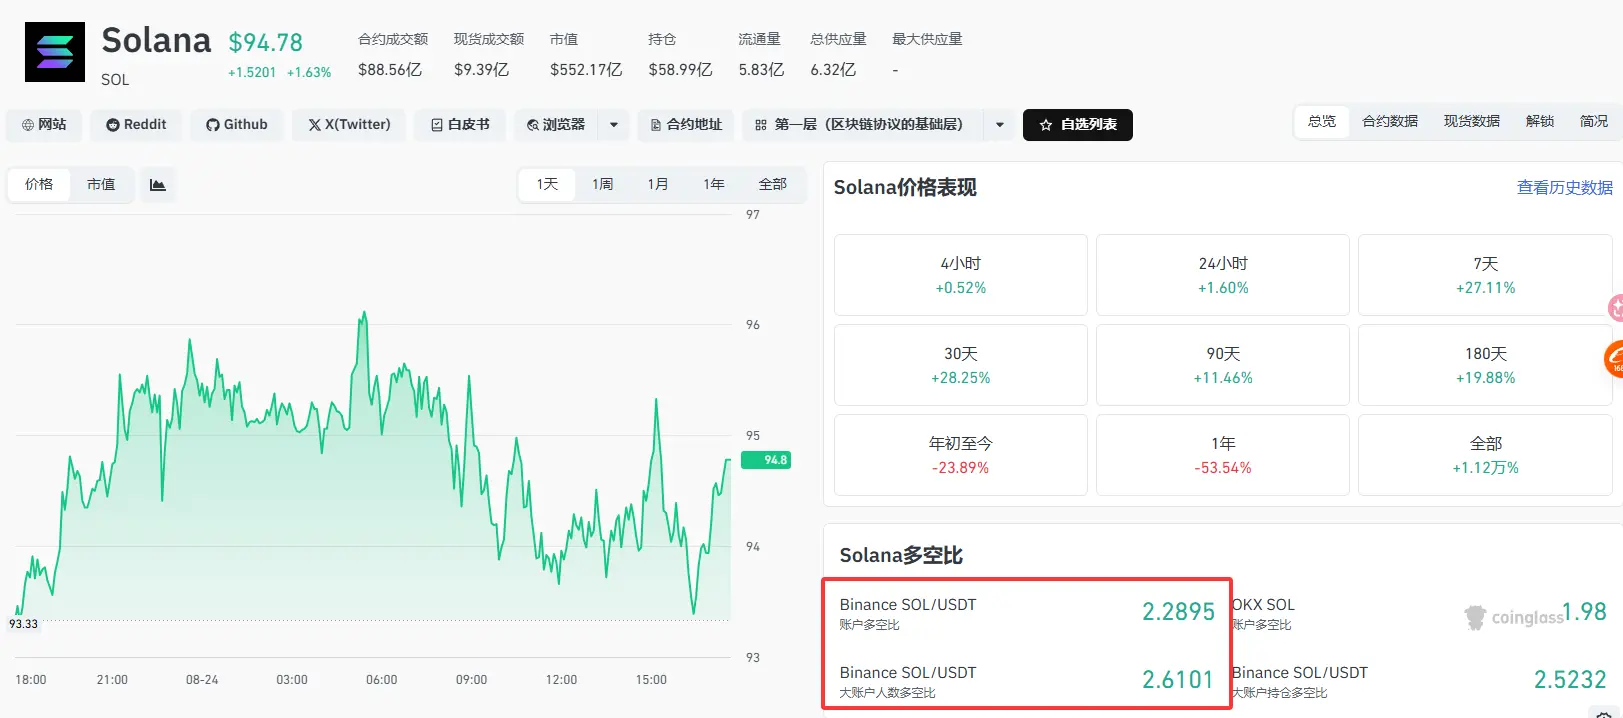Click the Solana logo icon
1623x718 pixels.
55,52
